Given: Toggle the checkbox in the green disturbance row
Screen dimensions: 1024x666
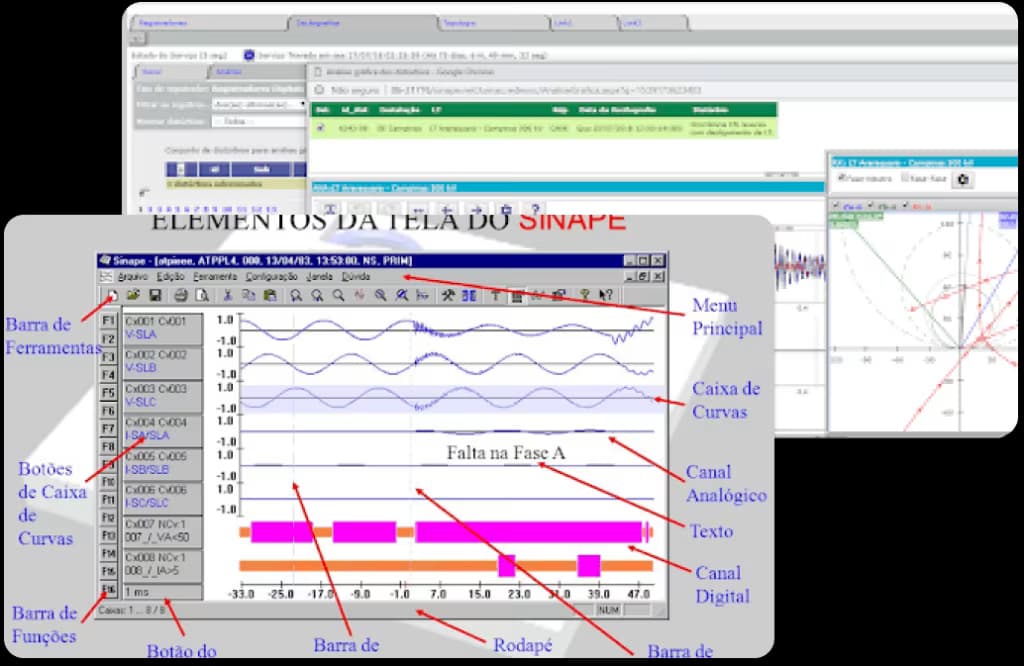Looking at the screenshot, I should tap(320, 128).
